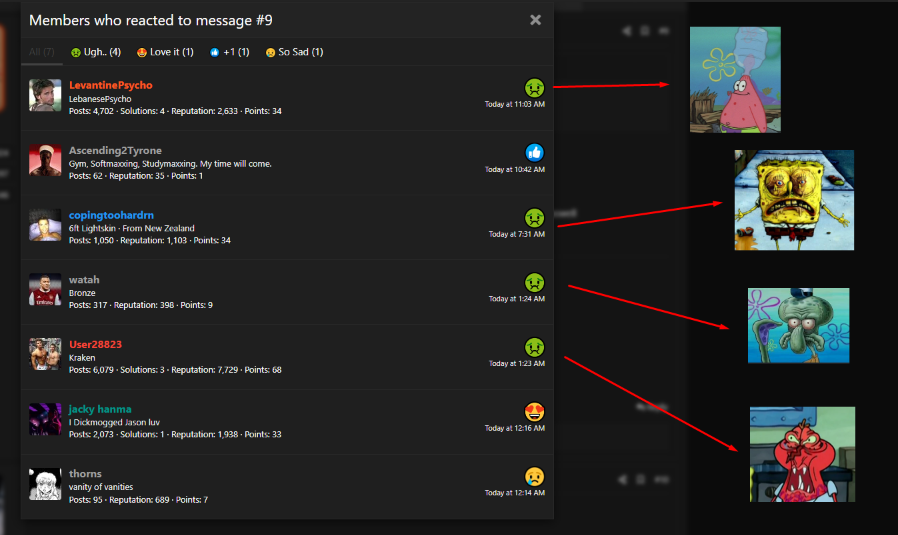Click the grimacing Squidward image
This screenshot has height=535, width=898.
798,325
